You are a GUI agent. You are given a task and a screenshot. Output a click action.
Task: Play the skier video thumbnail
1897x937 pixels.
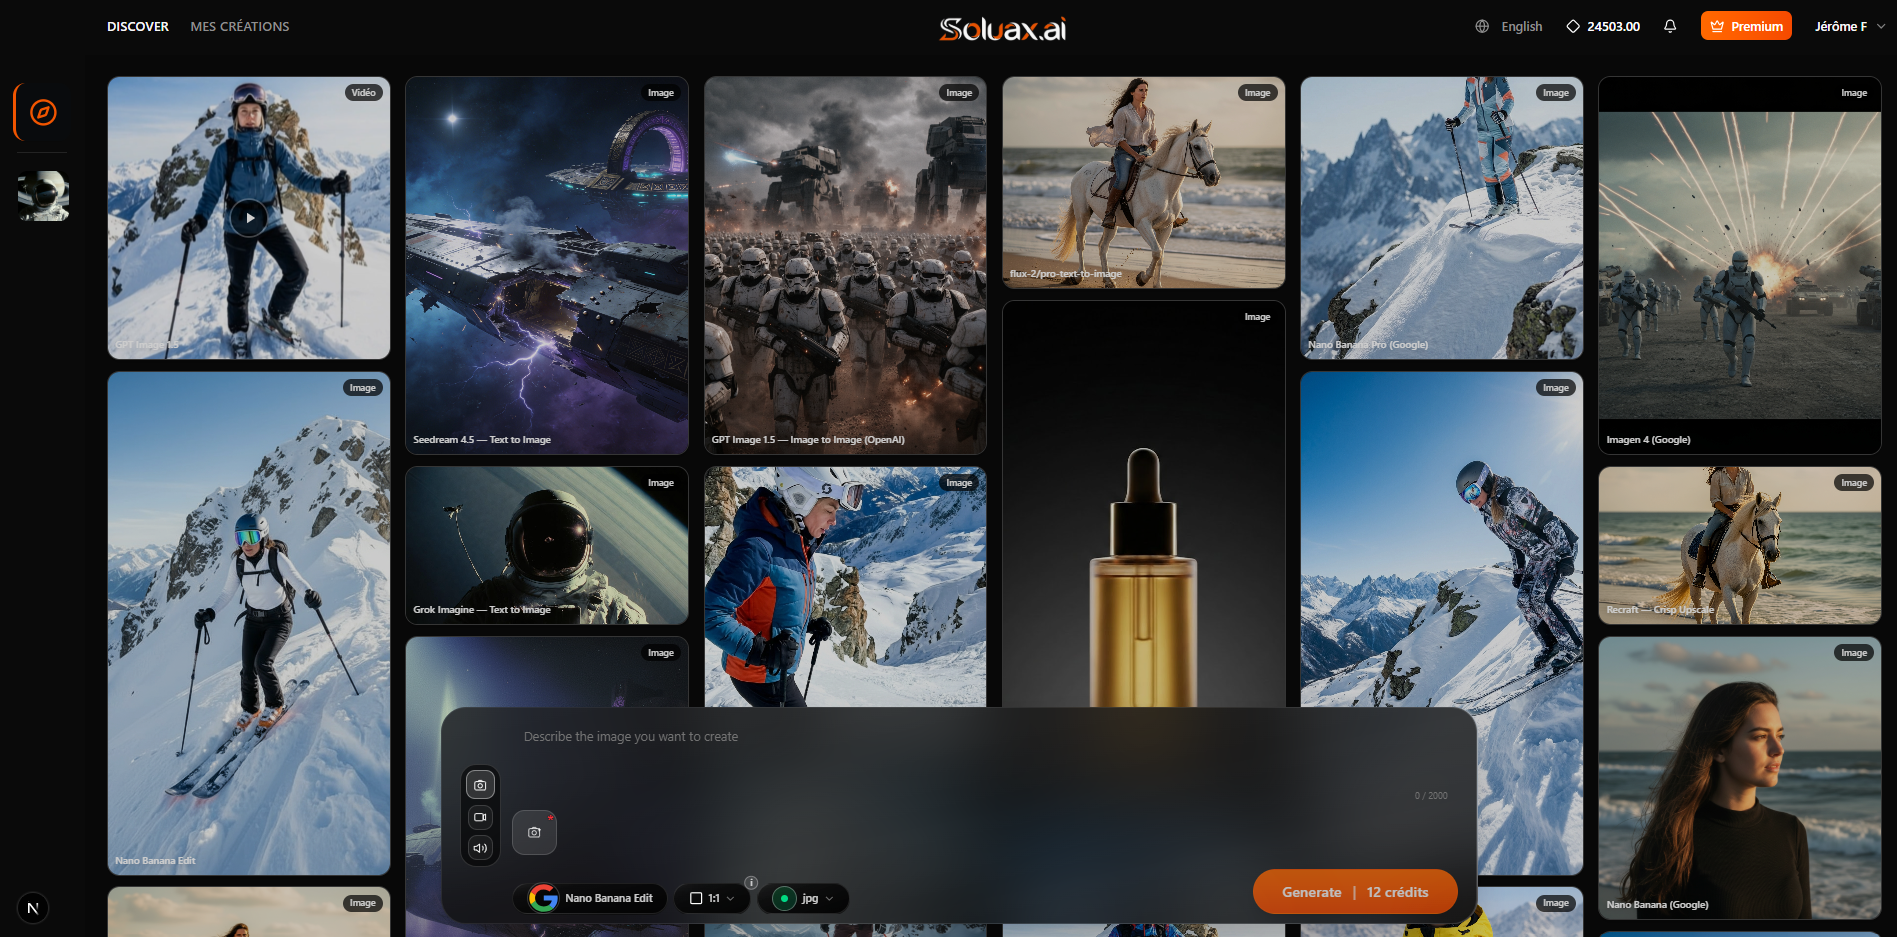click(249, 218)
